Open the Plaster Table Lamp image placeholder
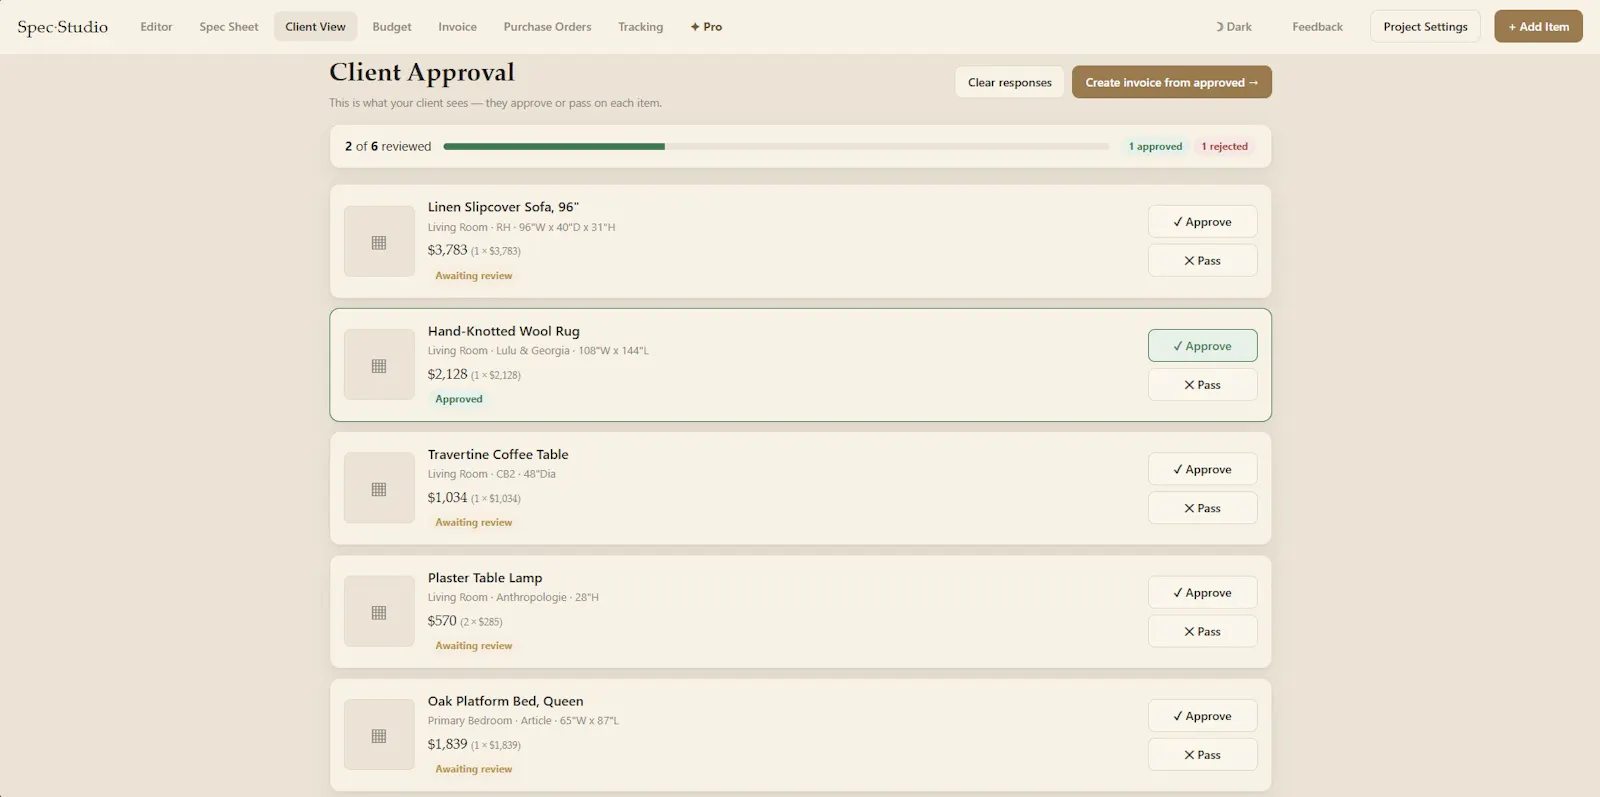Screen dimensions: 1600x797 tap(379, 611)
